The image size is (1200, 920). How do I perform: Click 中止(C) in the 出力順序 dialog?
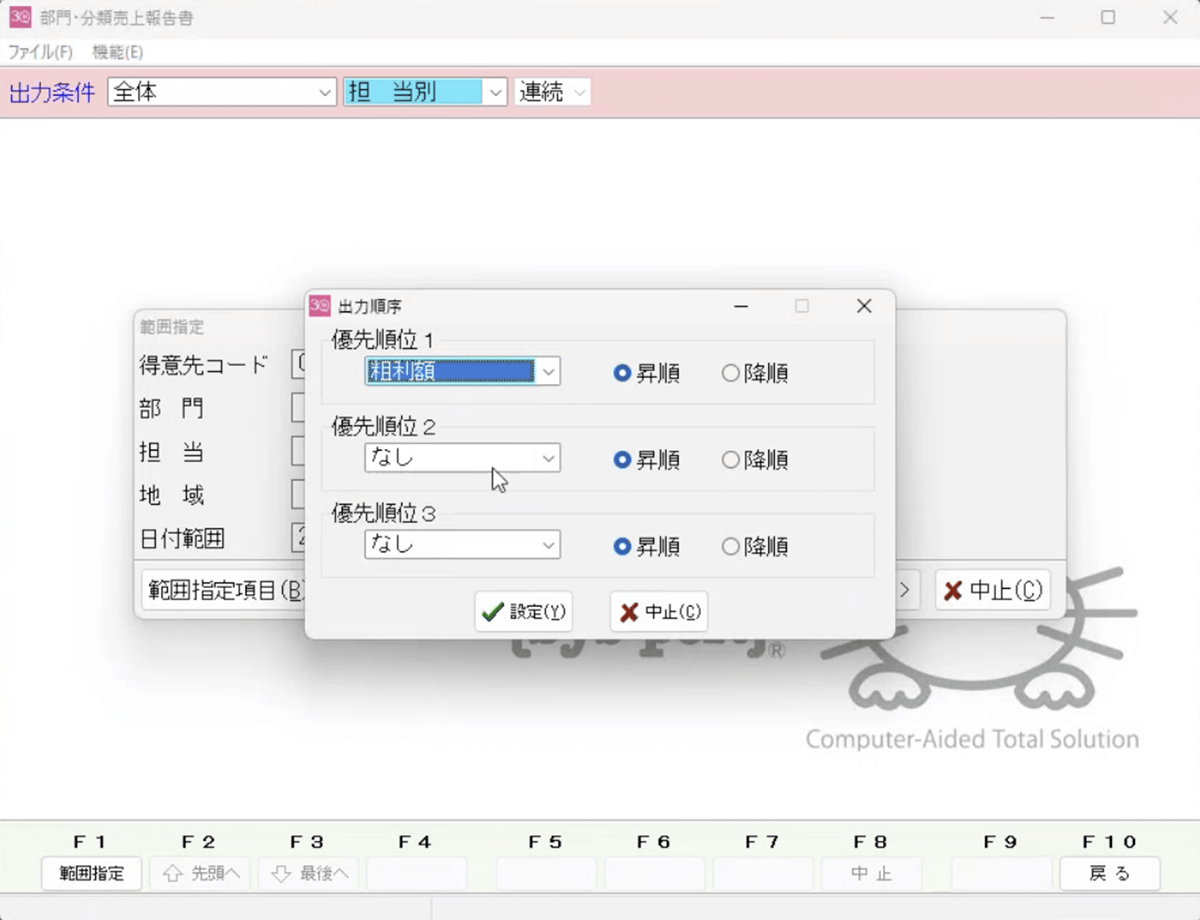[659, 612]
